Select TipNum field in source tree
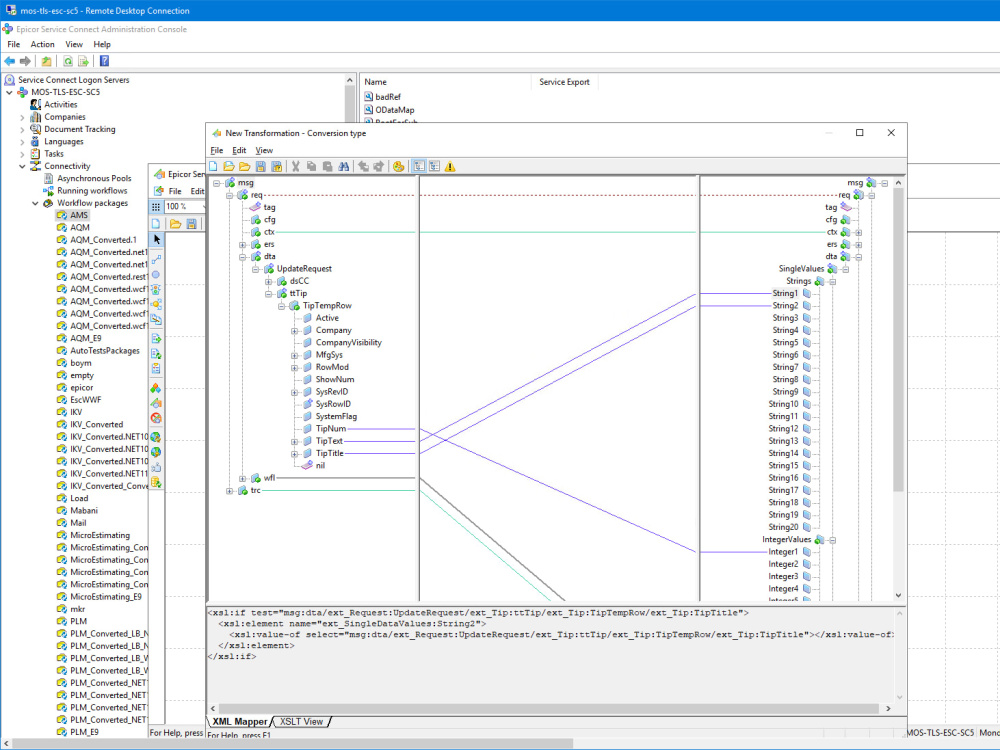1000x750 pixels. coord(330,429)
